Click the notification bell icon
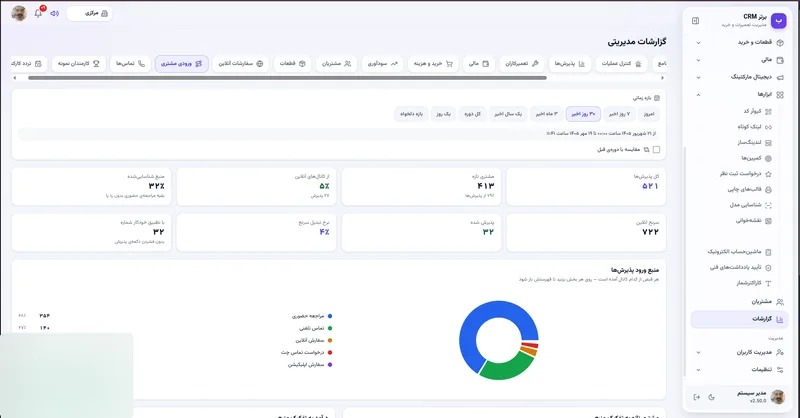Viewport: 800px width, 418px height. point(38,13)
